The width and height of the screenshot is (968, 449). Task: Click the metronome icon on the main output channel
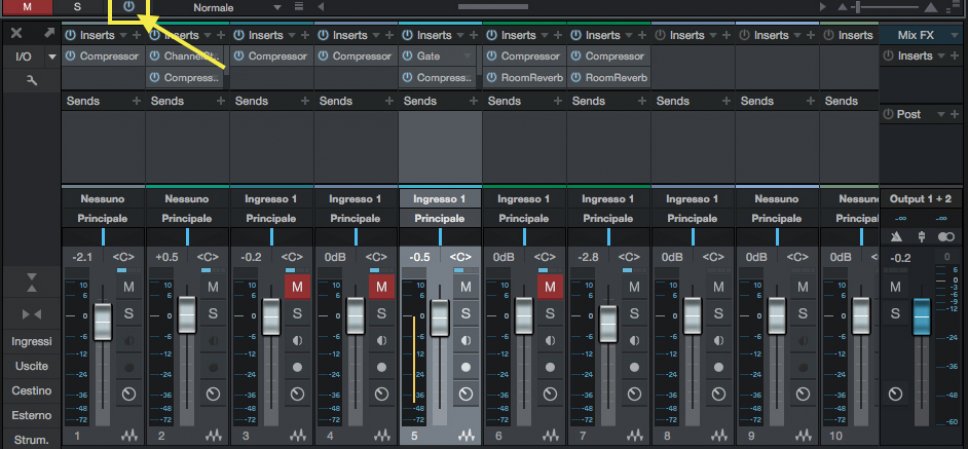click(x=896, y=237)
